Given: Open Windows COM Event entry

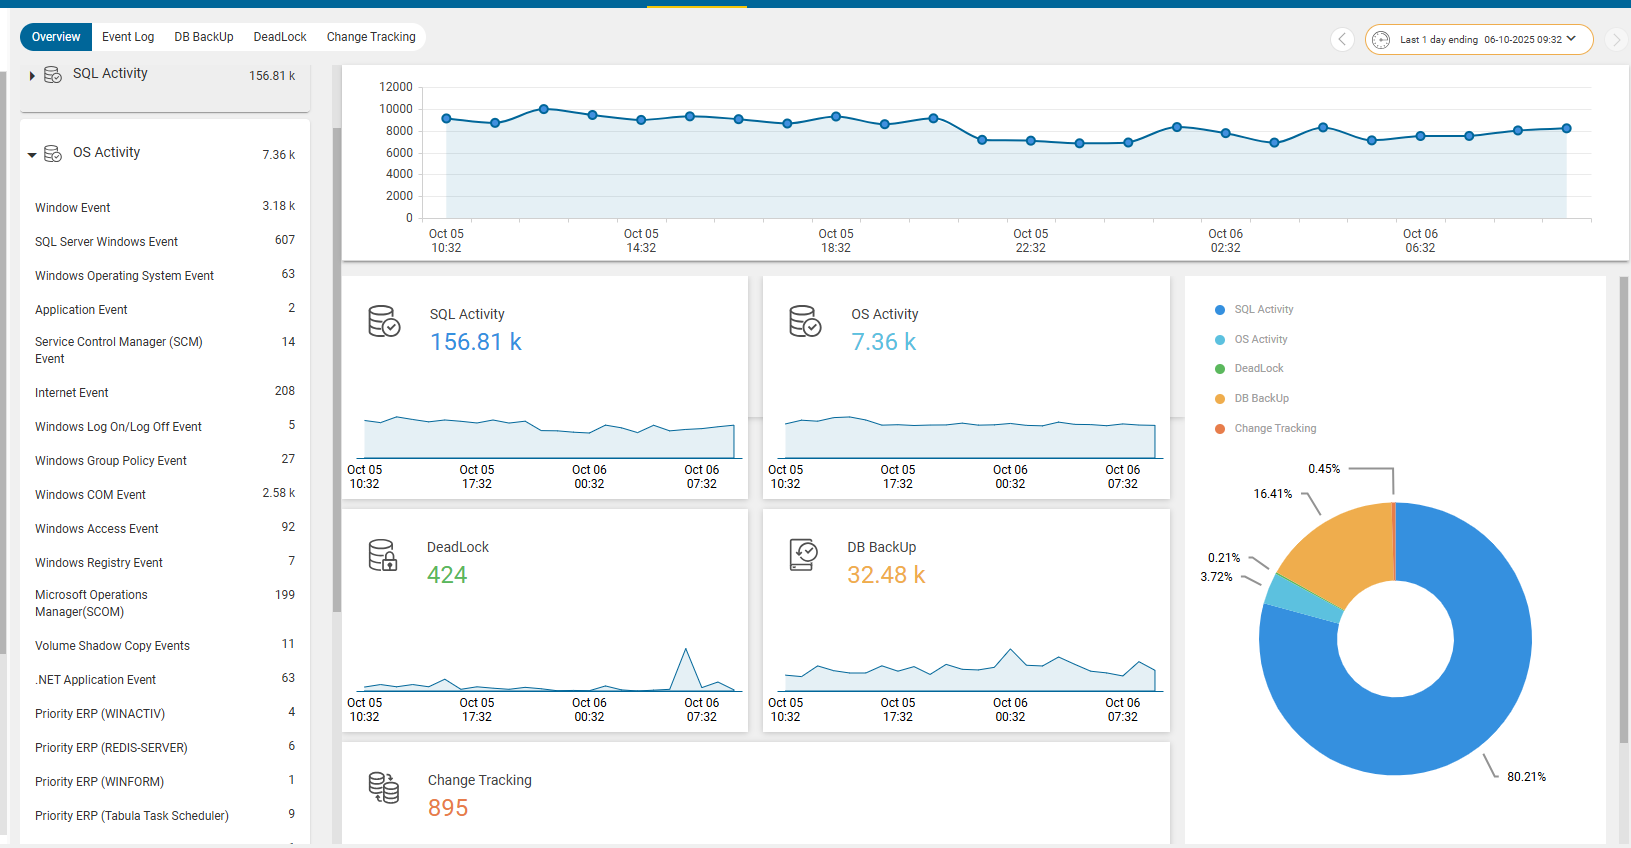Looking at the screenshot, I should pyautogui.click(x=90, y=495).
